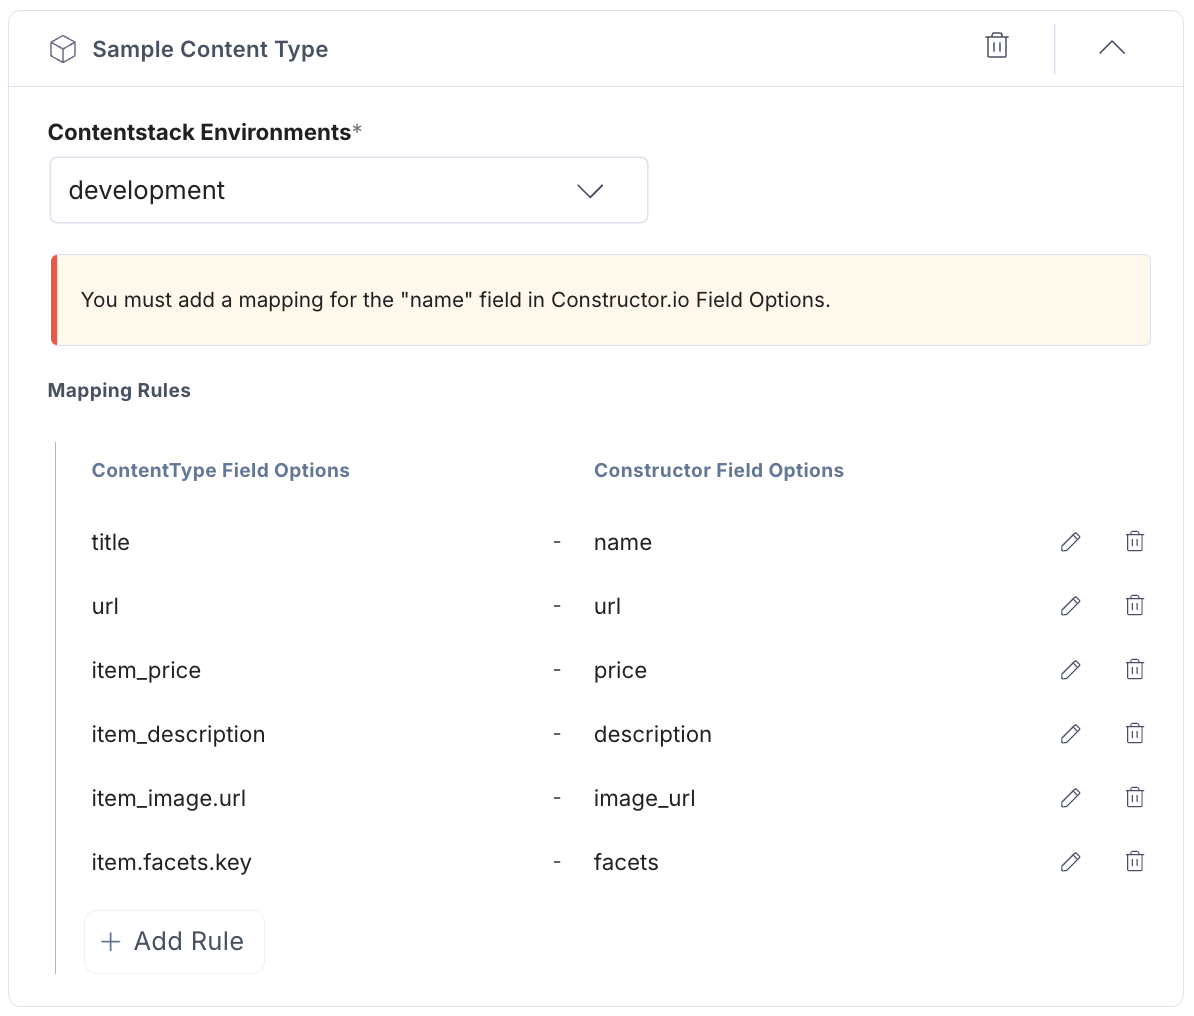Edit the item_price mapping rule

coord(1071,669)
